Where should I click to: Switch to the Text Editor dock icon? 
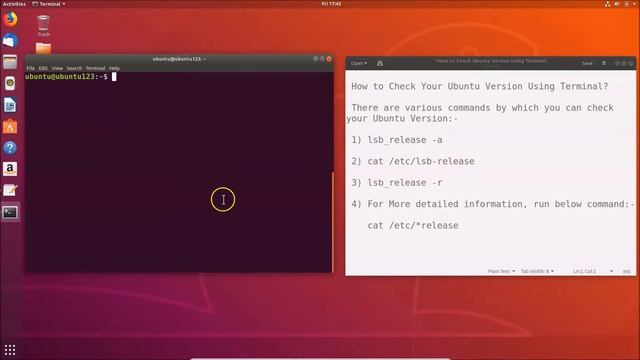tap(10, 190)
